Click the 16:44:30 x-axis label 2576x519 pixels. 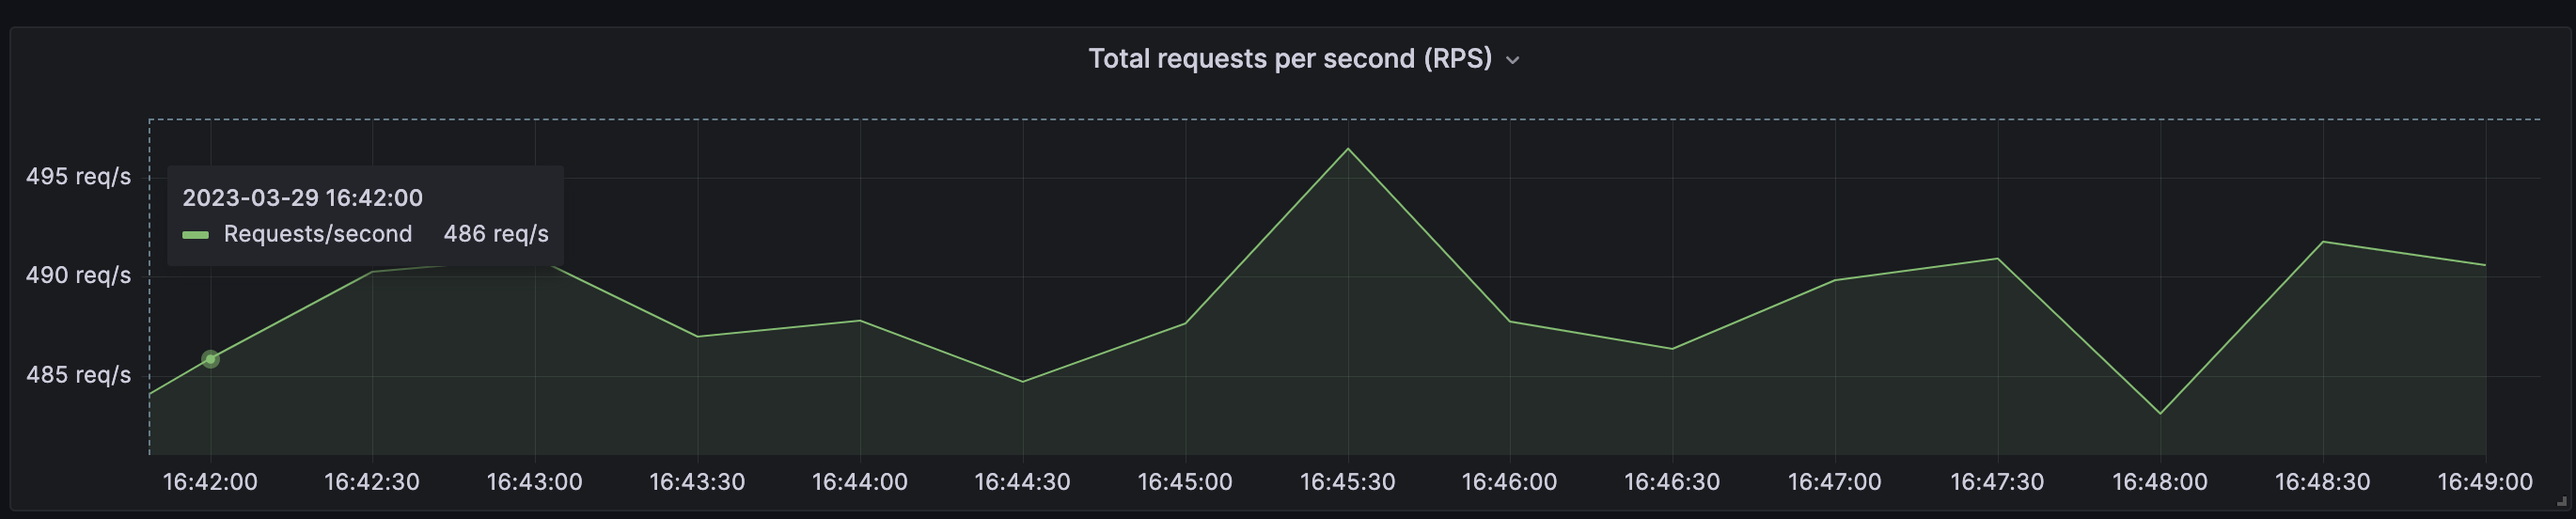pos(1022,482)
